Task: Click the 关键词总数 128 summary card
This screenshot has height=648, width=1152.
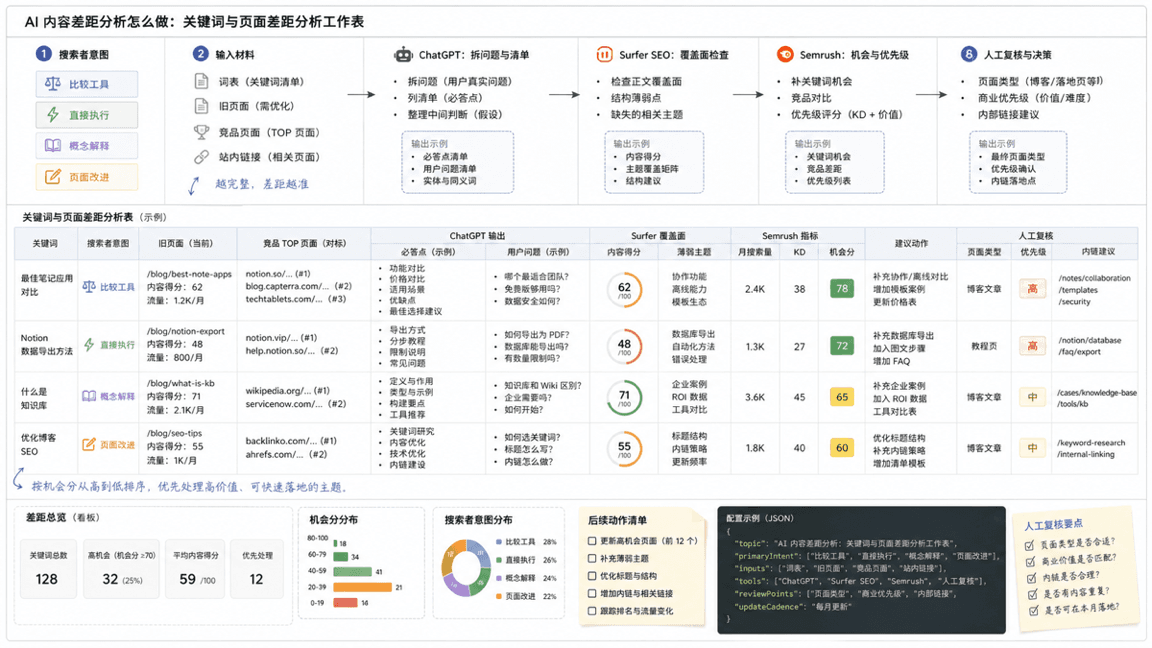Action: click(x=46, y=570)
